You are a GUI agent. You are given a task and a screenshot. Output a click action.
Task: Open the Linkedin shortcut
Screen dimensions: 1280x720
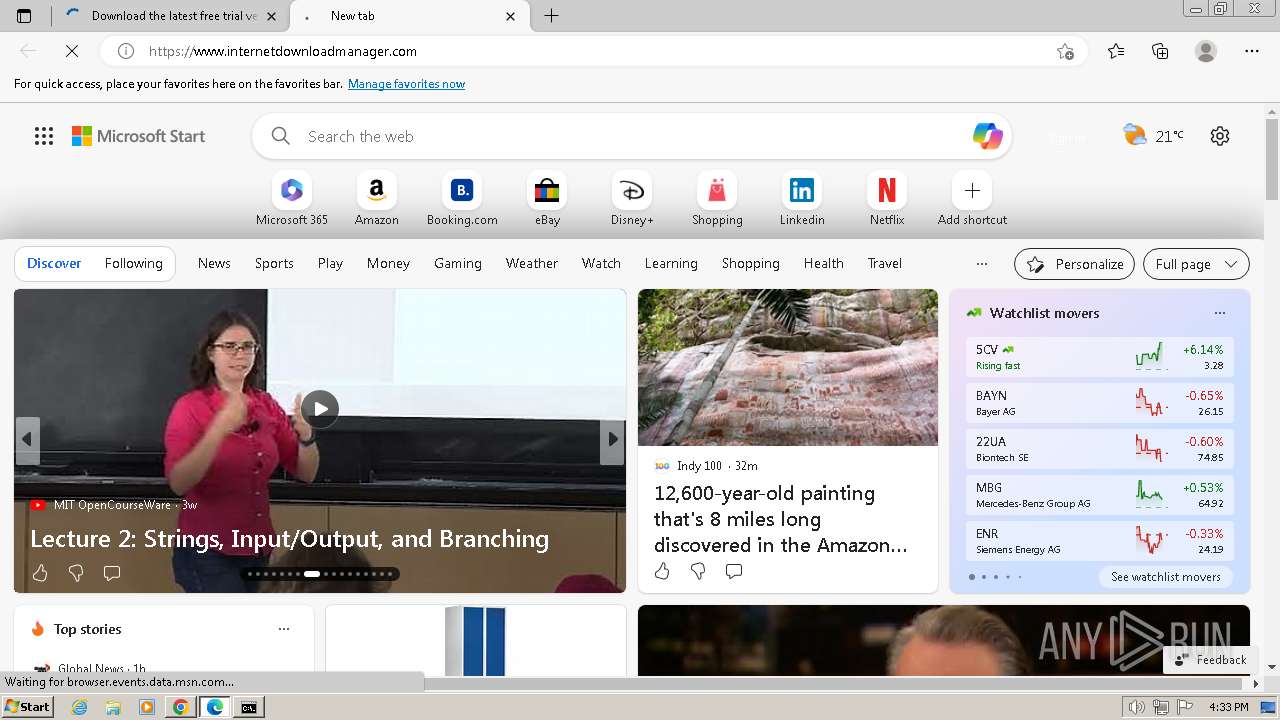coord(802,199)
